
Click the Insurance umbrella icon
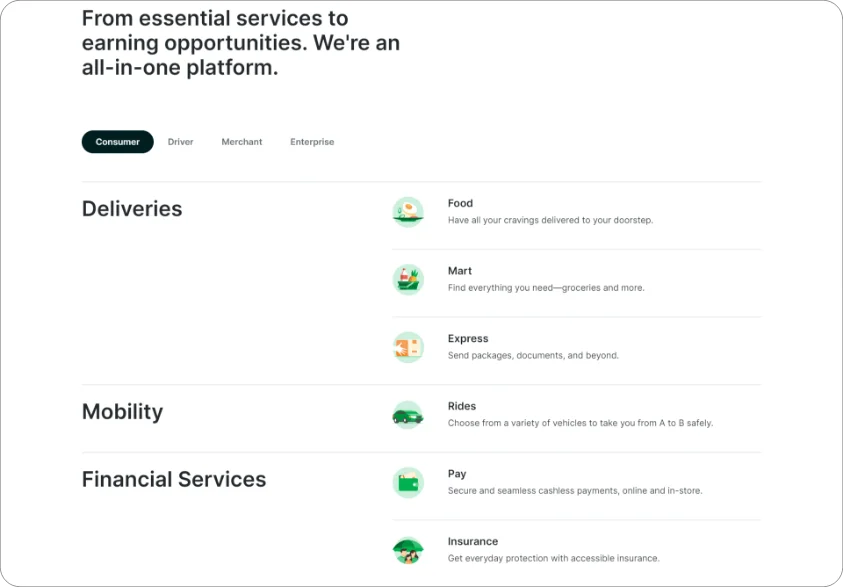coord(408,550)
